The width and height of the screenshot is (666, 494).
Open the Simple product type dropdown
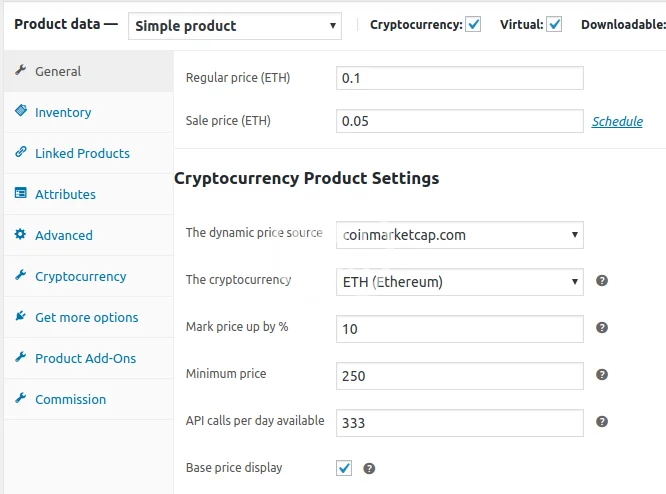tap(235, 26)
